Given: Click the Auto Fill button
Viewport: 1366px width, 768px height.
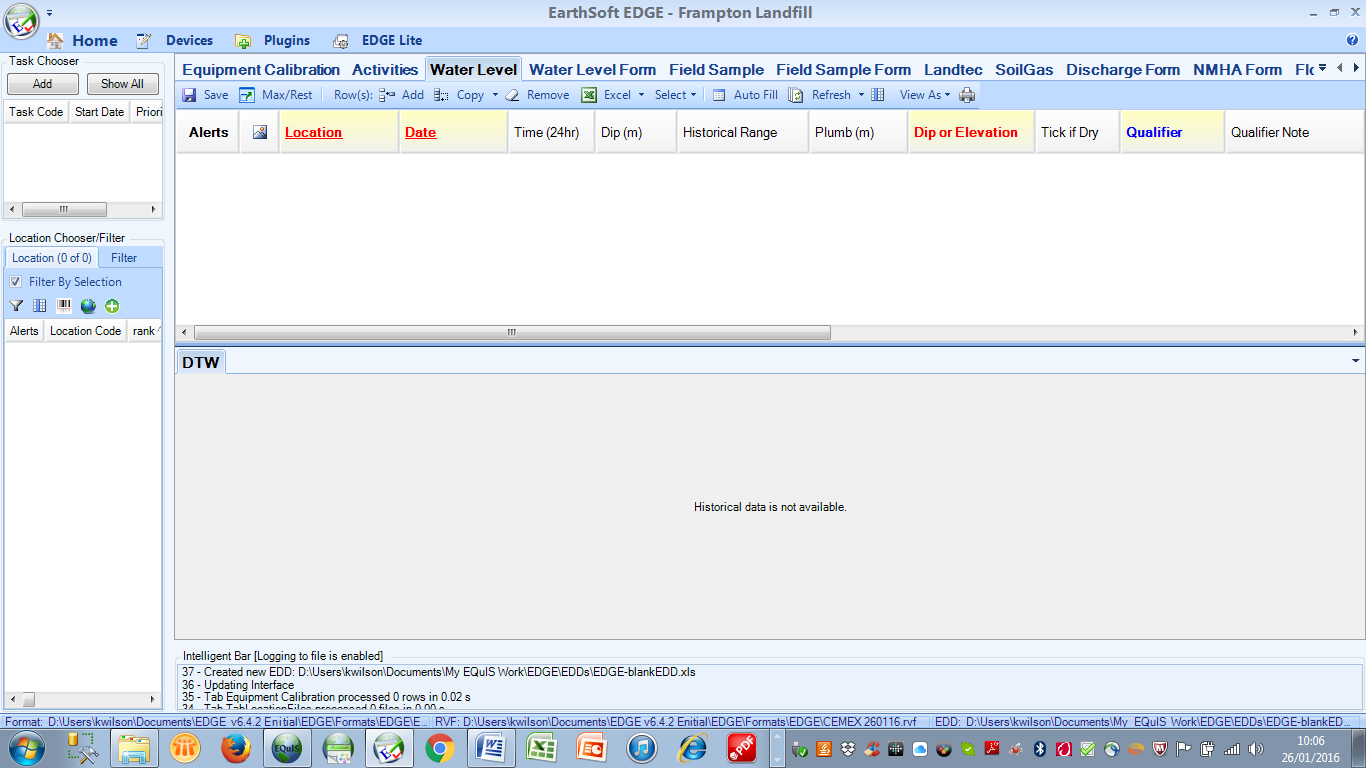Looking at the screenshot, I should pos(745,95).
